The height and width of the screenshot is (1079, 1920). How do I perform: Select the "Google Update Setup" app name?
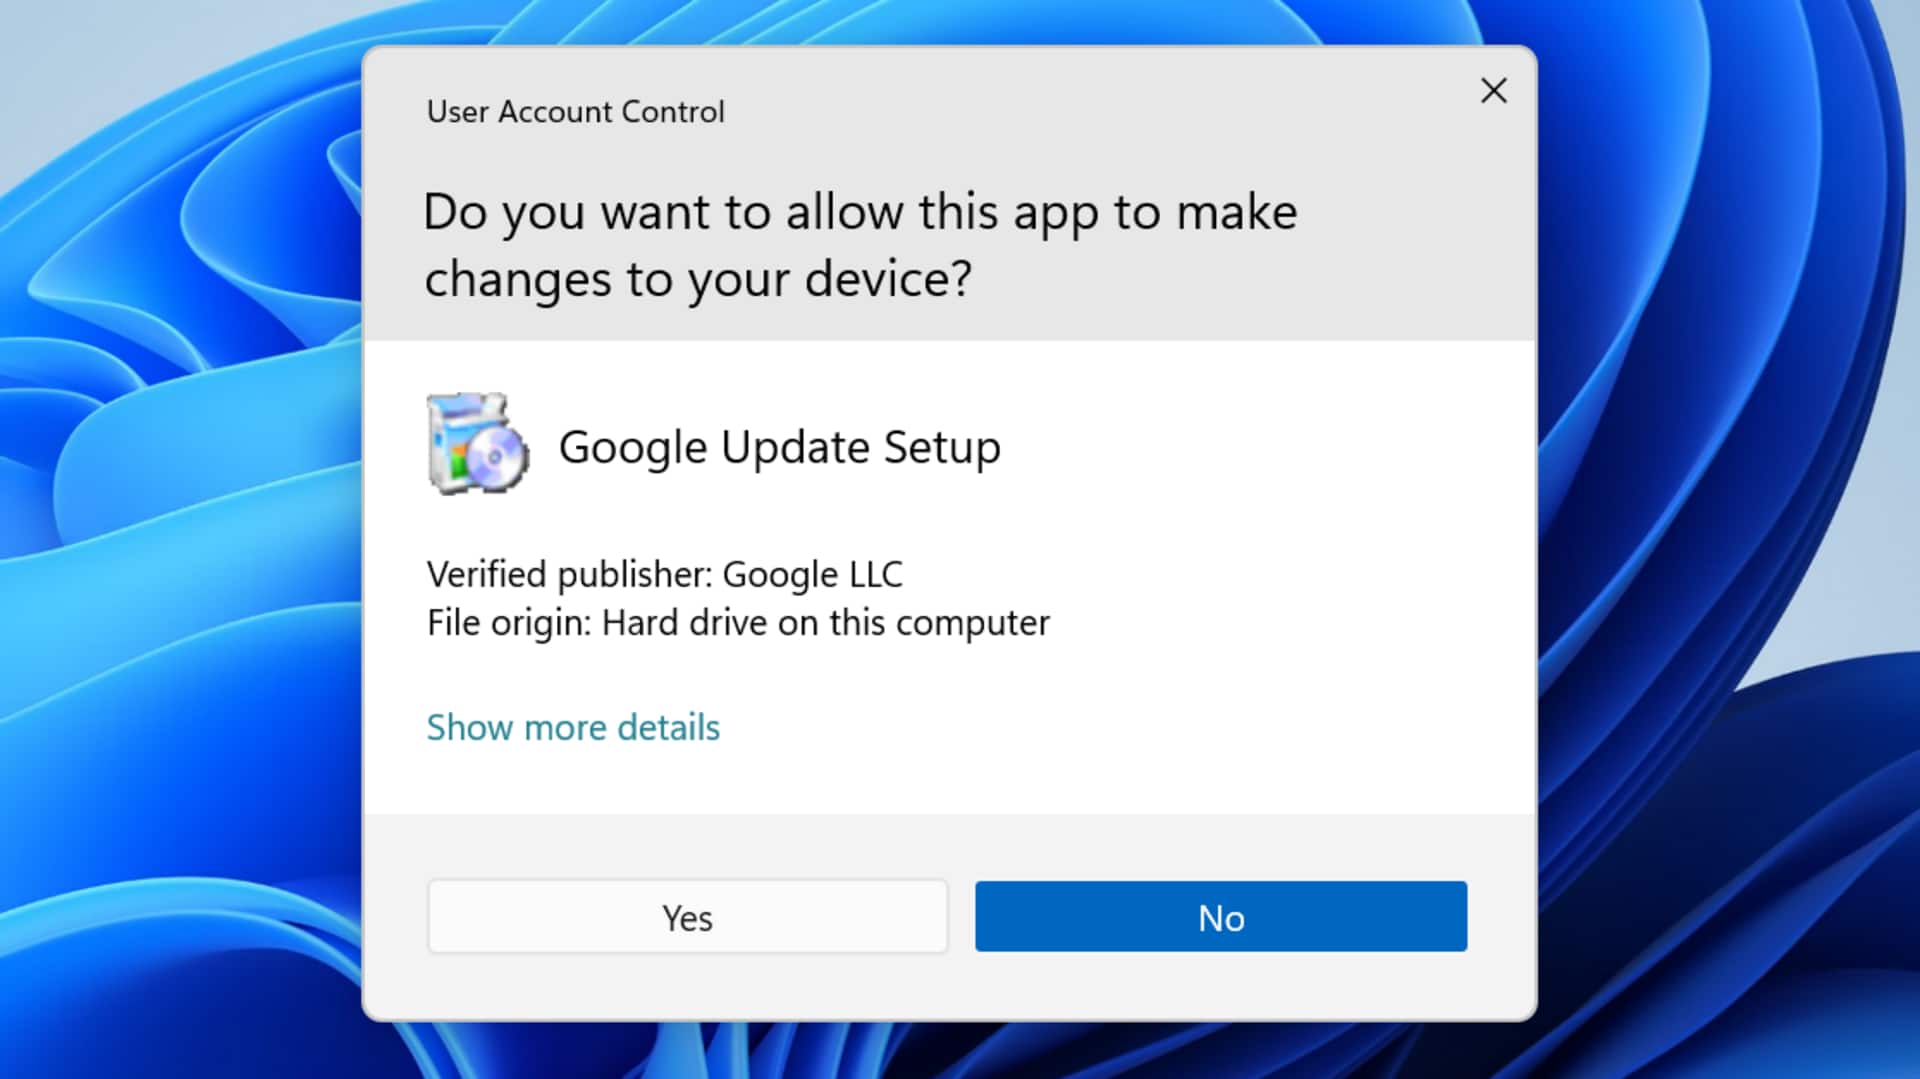779,447
